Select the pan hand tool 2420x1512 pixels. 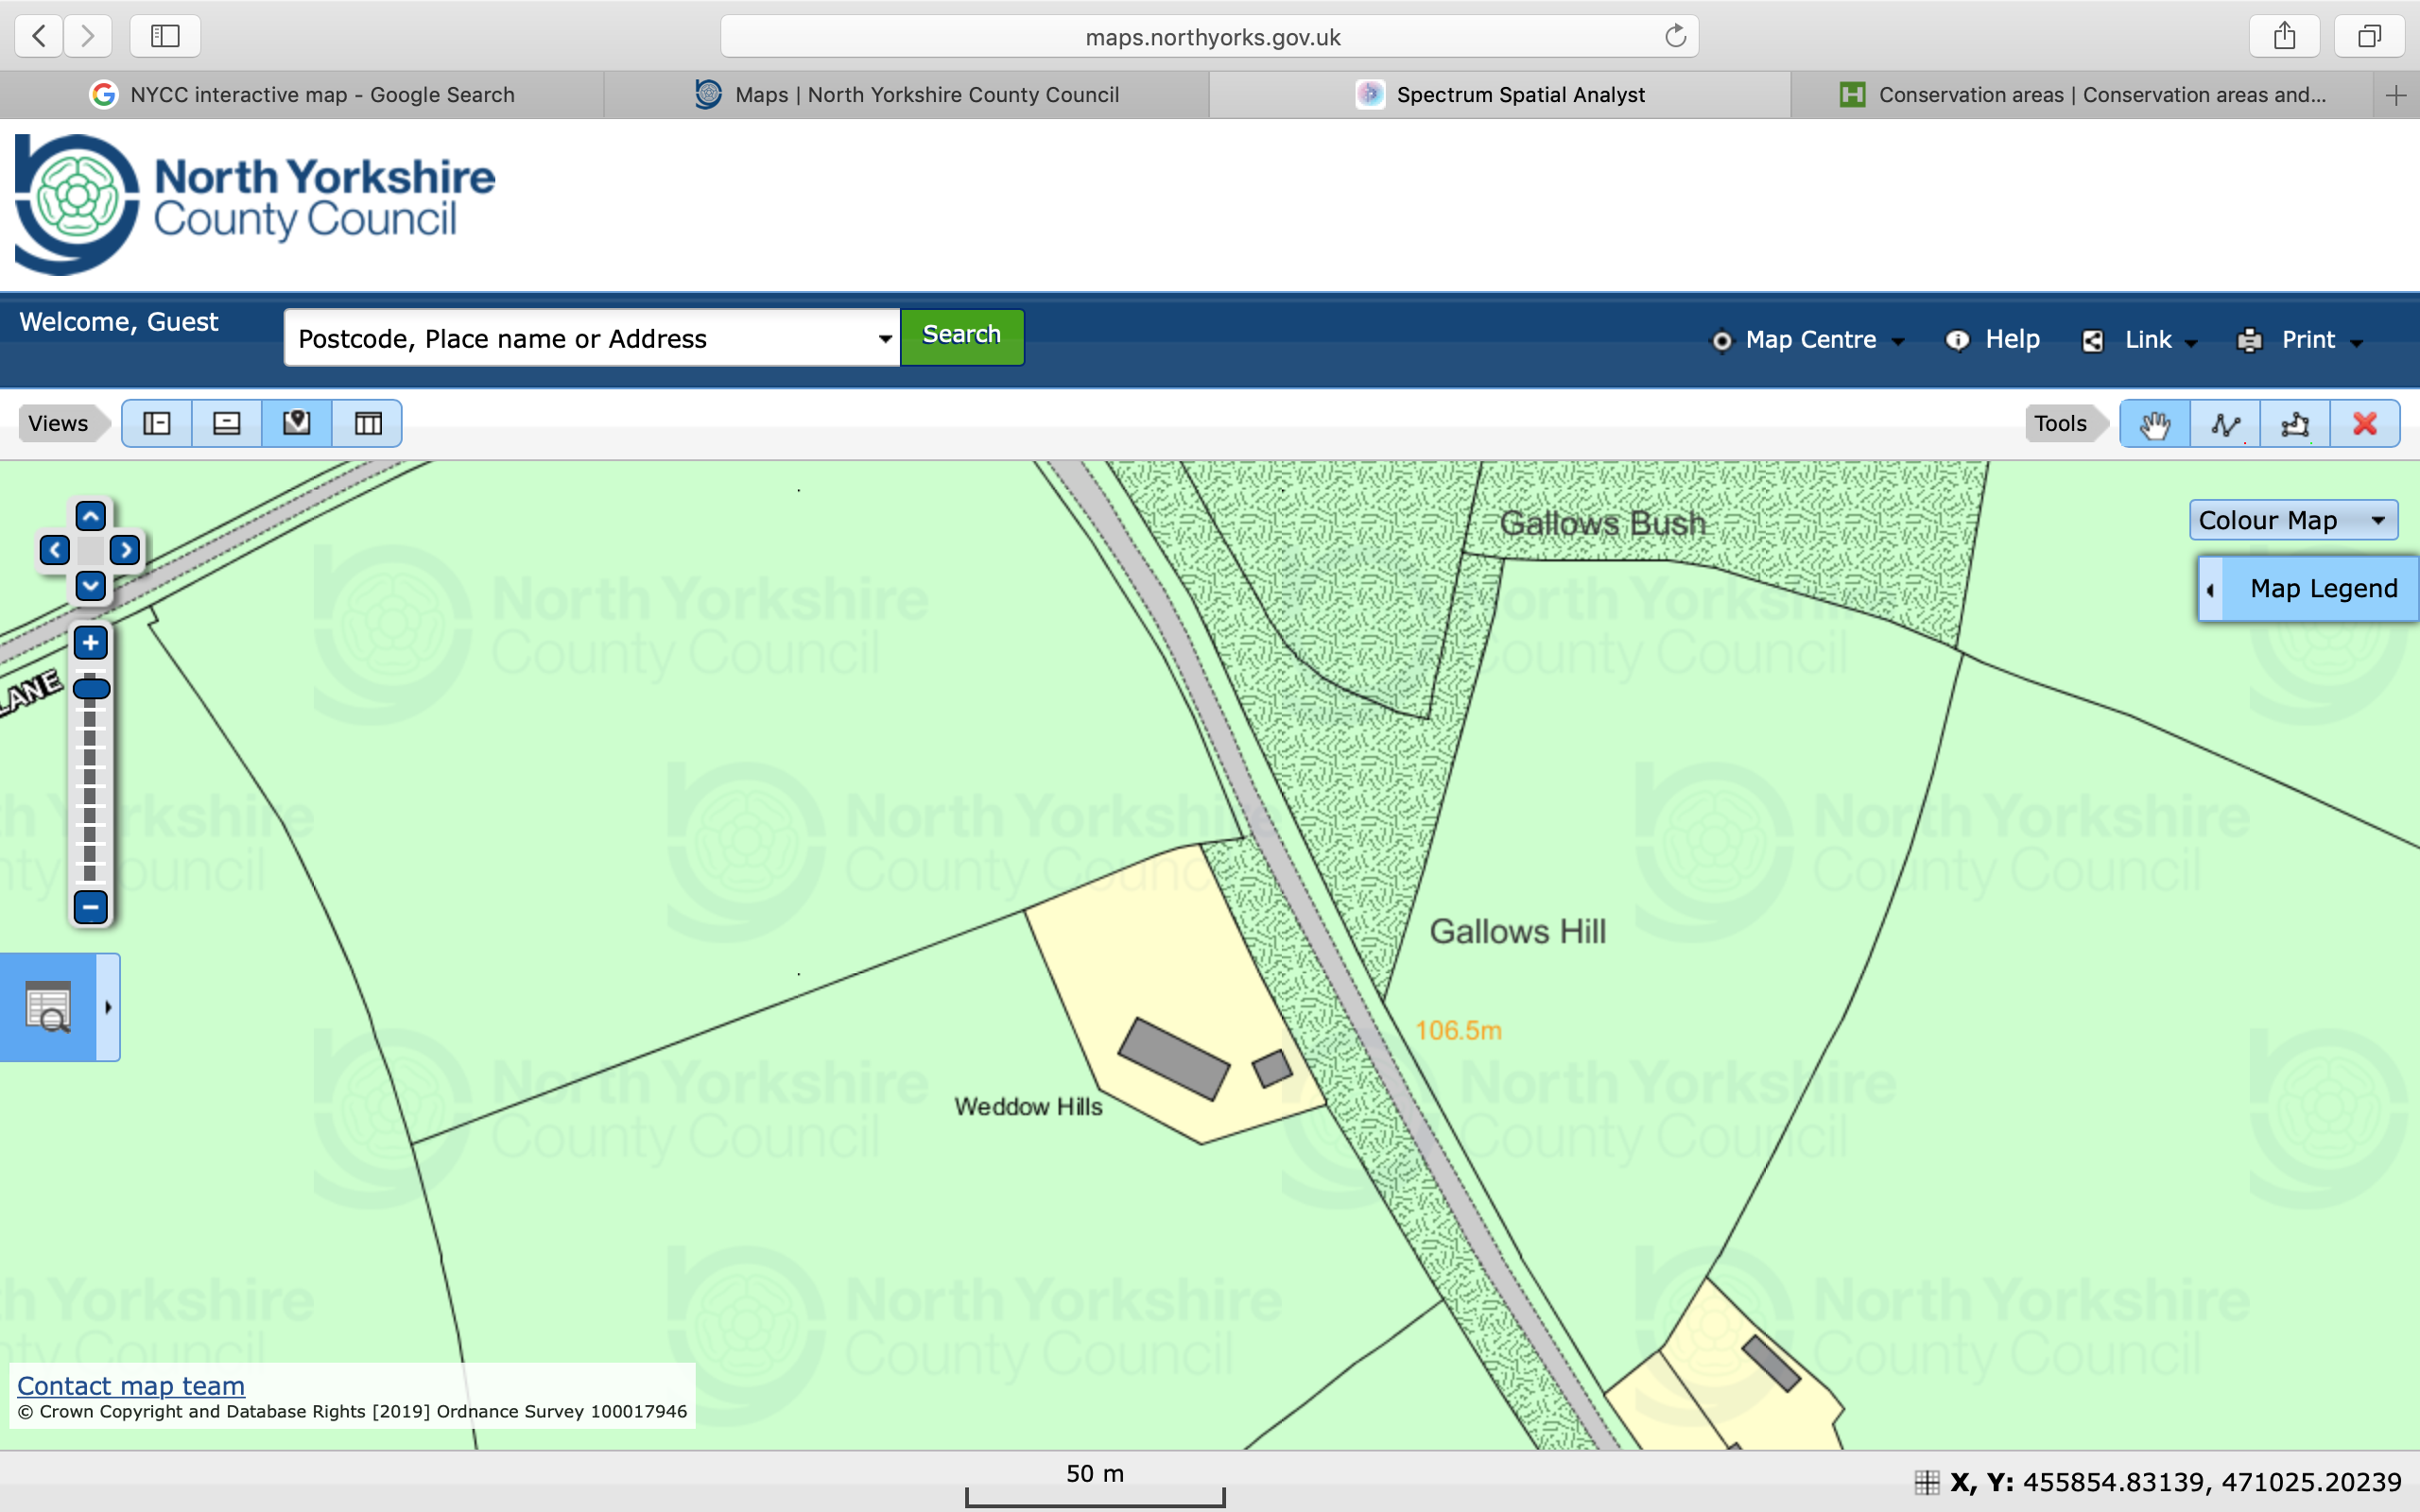tap(2154, 424)
